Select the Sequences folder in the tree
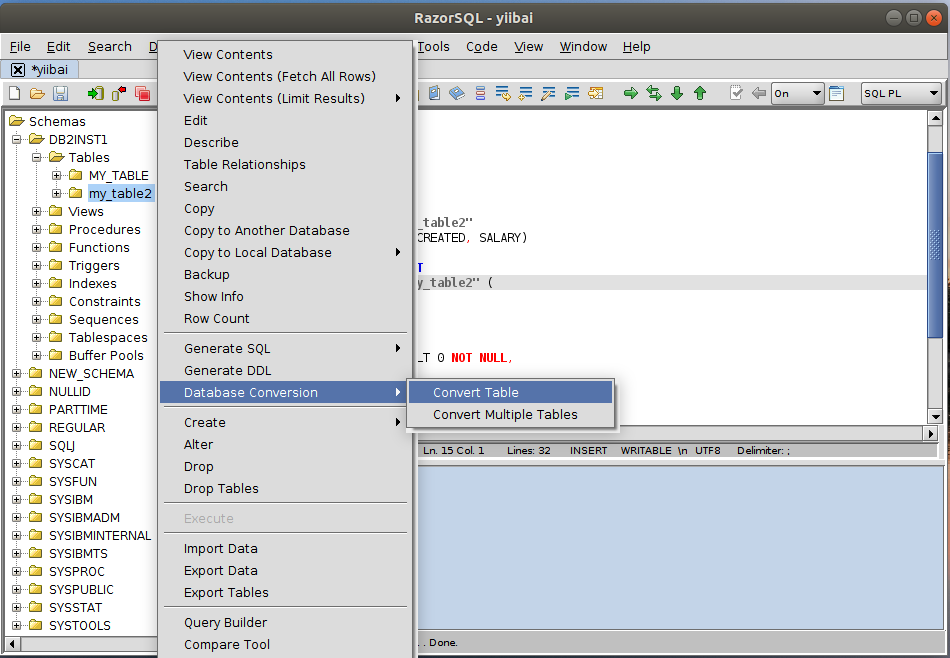 pos(104,319)
